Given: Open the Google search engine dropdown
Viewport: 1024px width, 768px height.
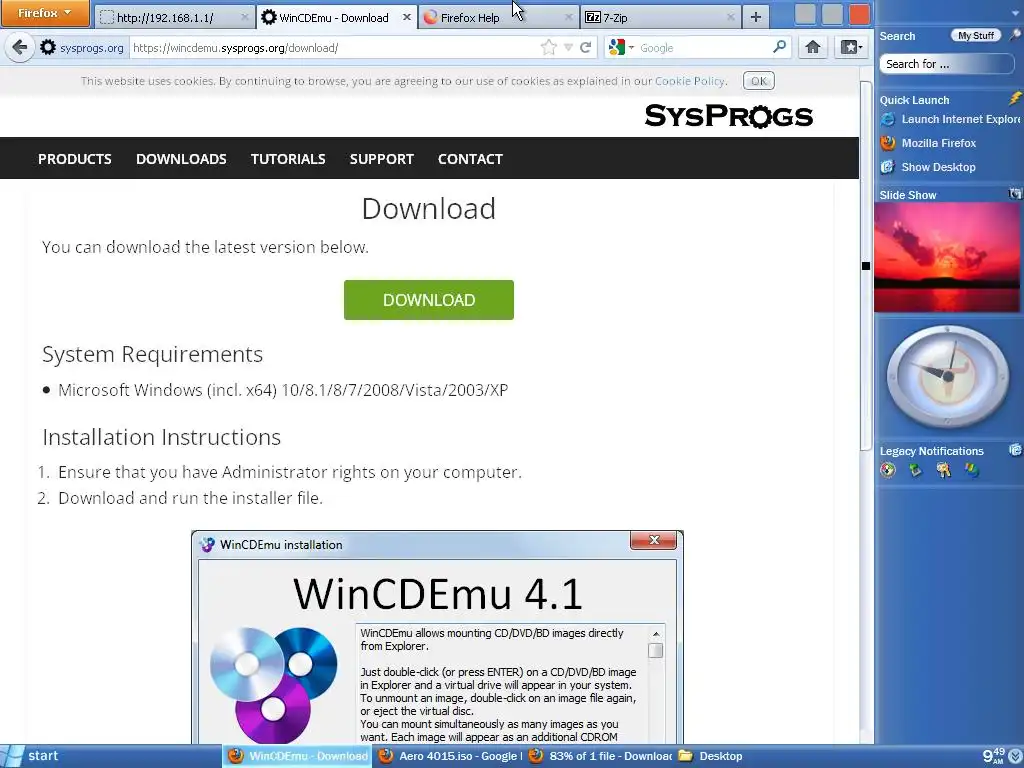Looking at the screenshot, I should point(621,47).
